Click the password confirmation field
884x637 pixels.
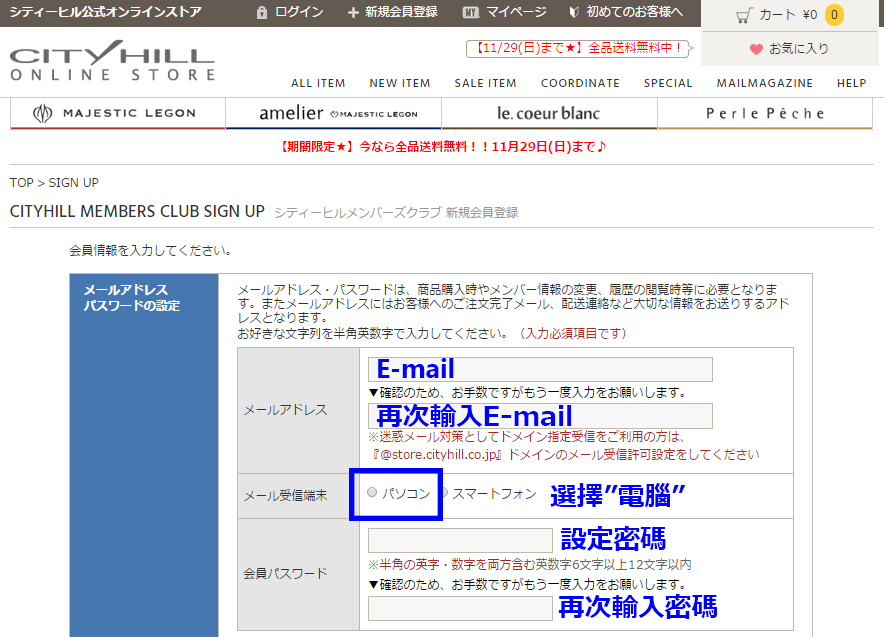pos(460,608)
